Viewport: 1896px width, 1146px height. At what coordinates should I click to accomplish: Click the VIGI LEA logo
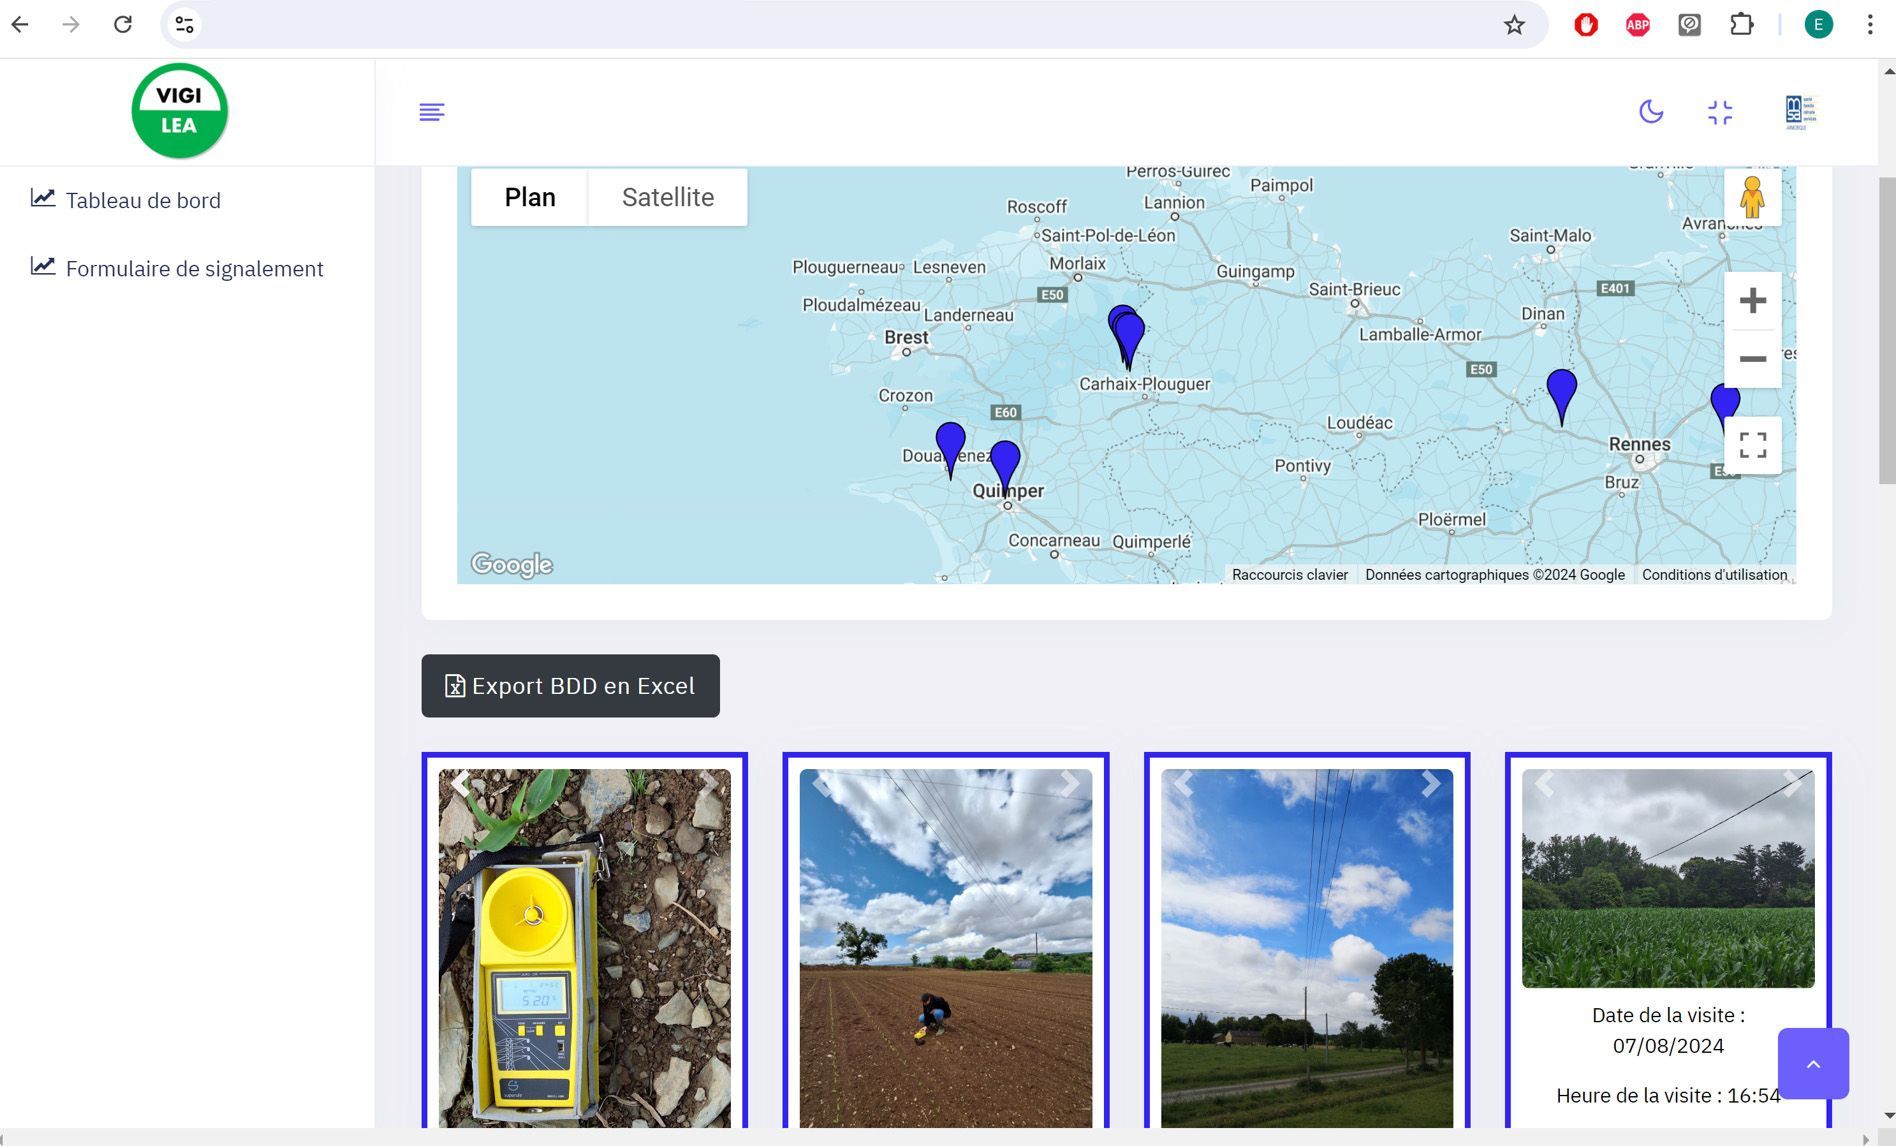(180, 111)
